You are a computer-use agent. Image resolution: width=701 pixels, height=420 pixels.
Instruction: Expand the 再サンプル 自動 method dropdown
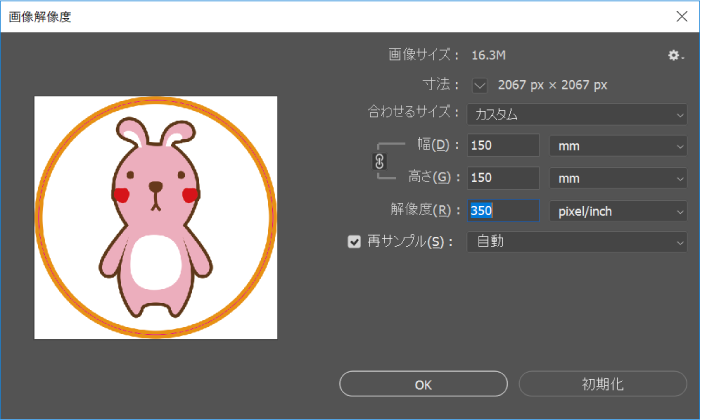[x=577, y=242]
